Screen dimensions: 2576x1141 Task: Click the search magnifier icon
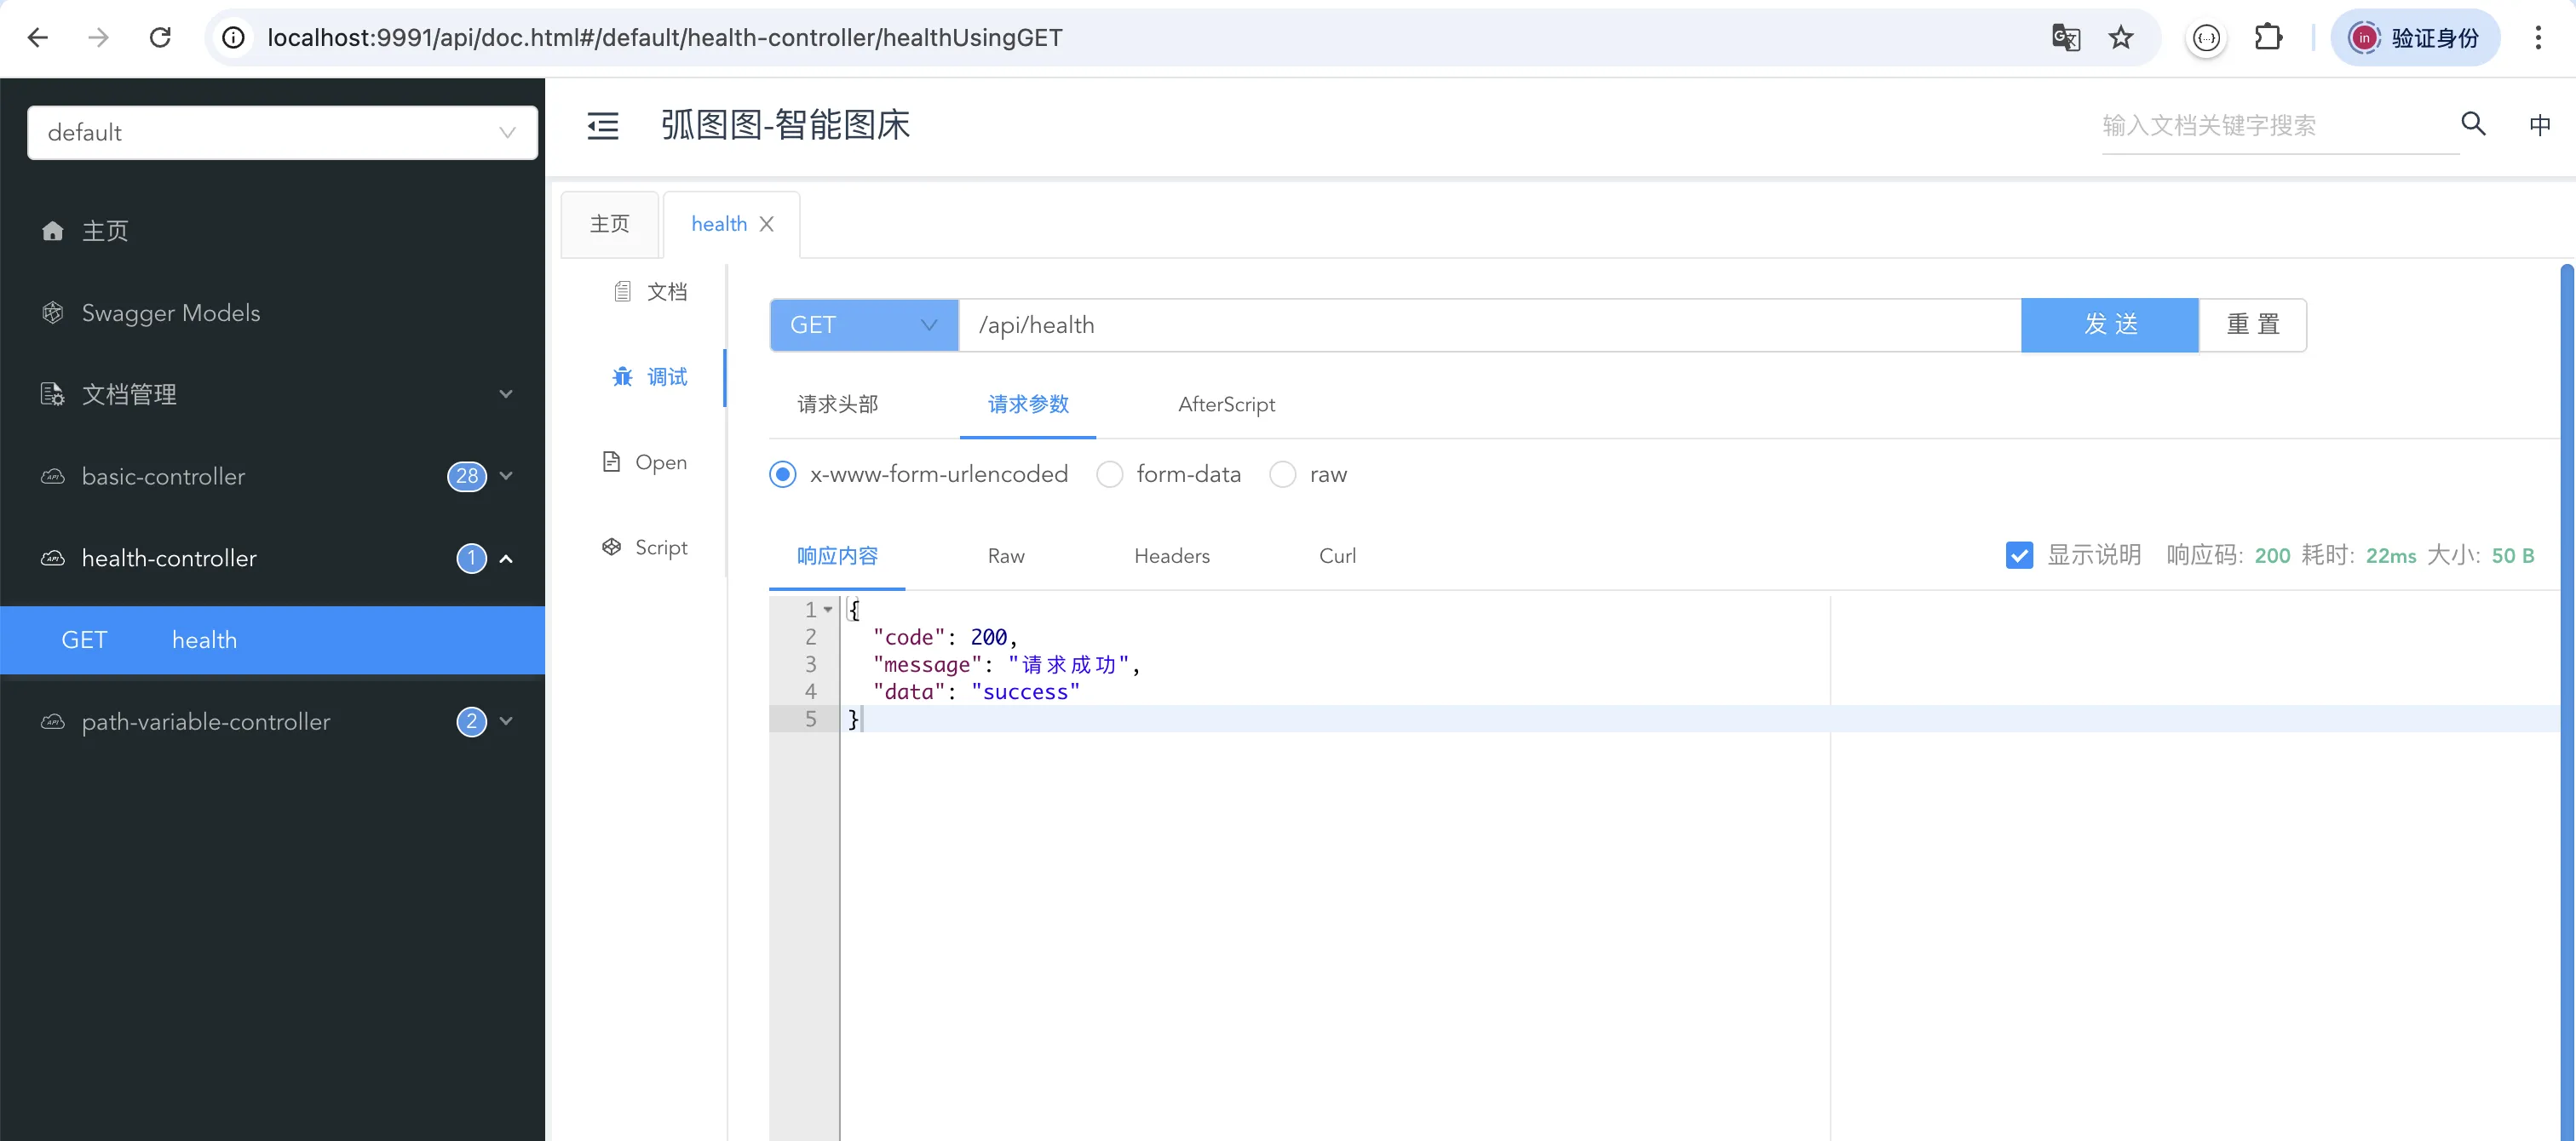2472,124
